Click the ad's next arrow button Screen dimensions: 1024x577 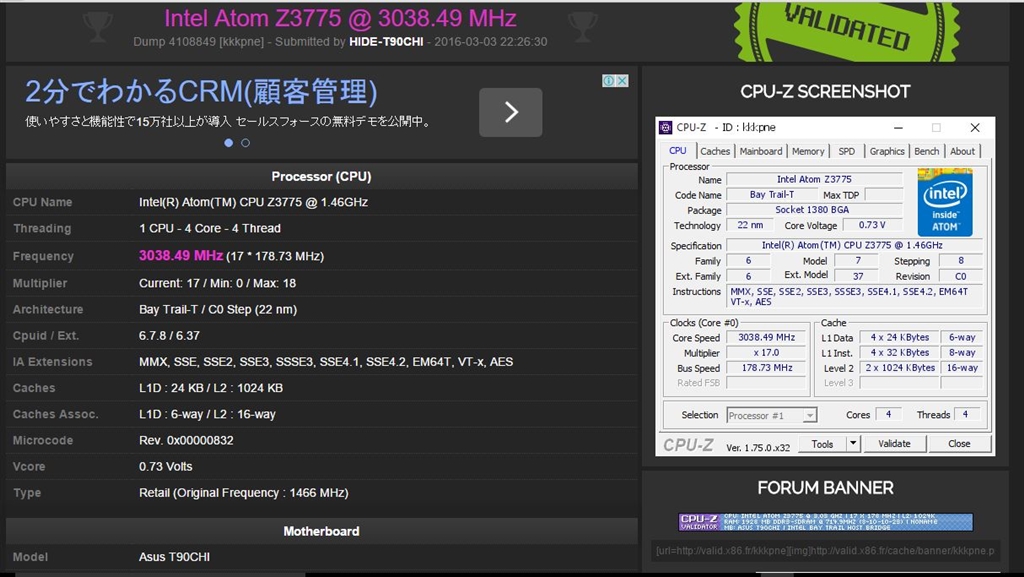tap(510, 112)
